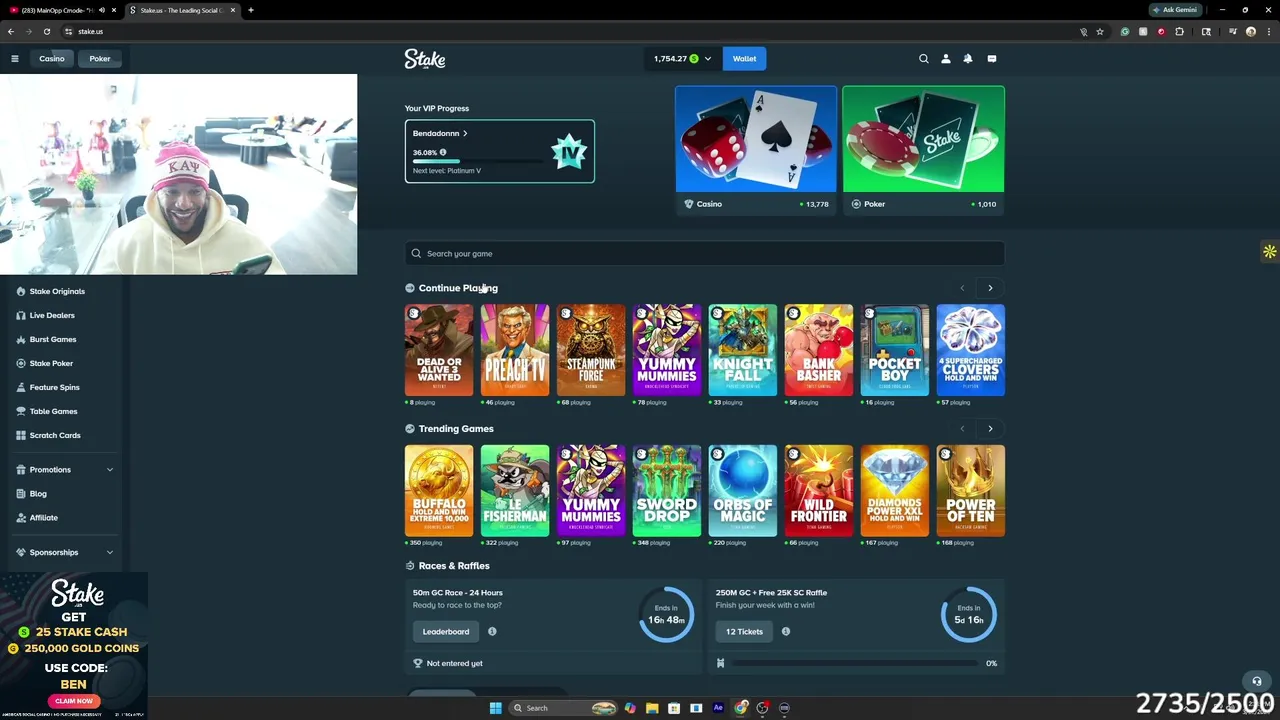Click the live support headset icon
The image size is (1280, 720).
(x=1257, y=681)
